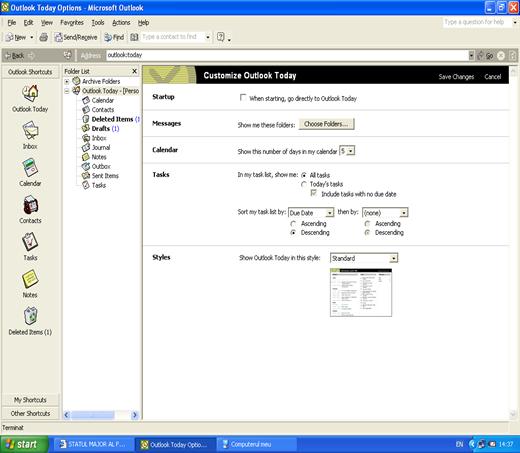This screenshot has width=520, height=453.
Task: Toggle 'Include tasks with no due date'
Action: pos(314,193)
